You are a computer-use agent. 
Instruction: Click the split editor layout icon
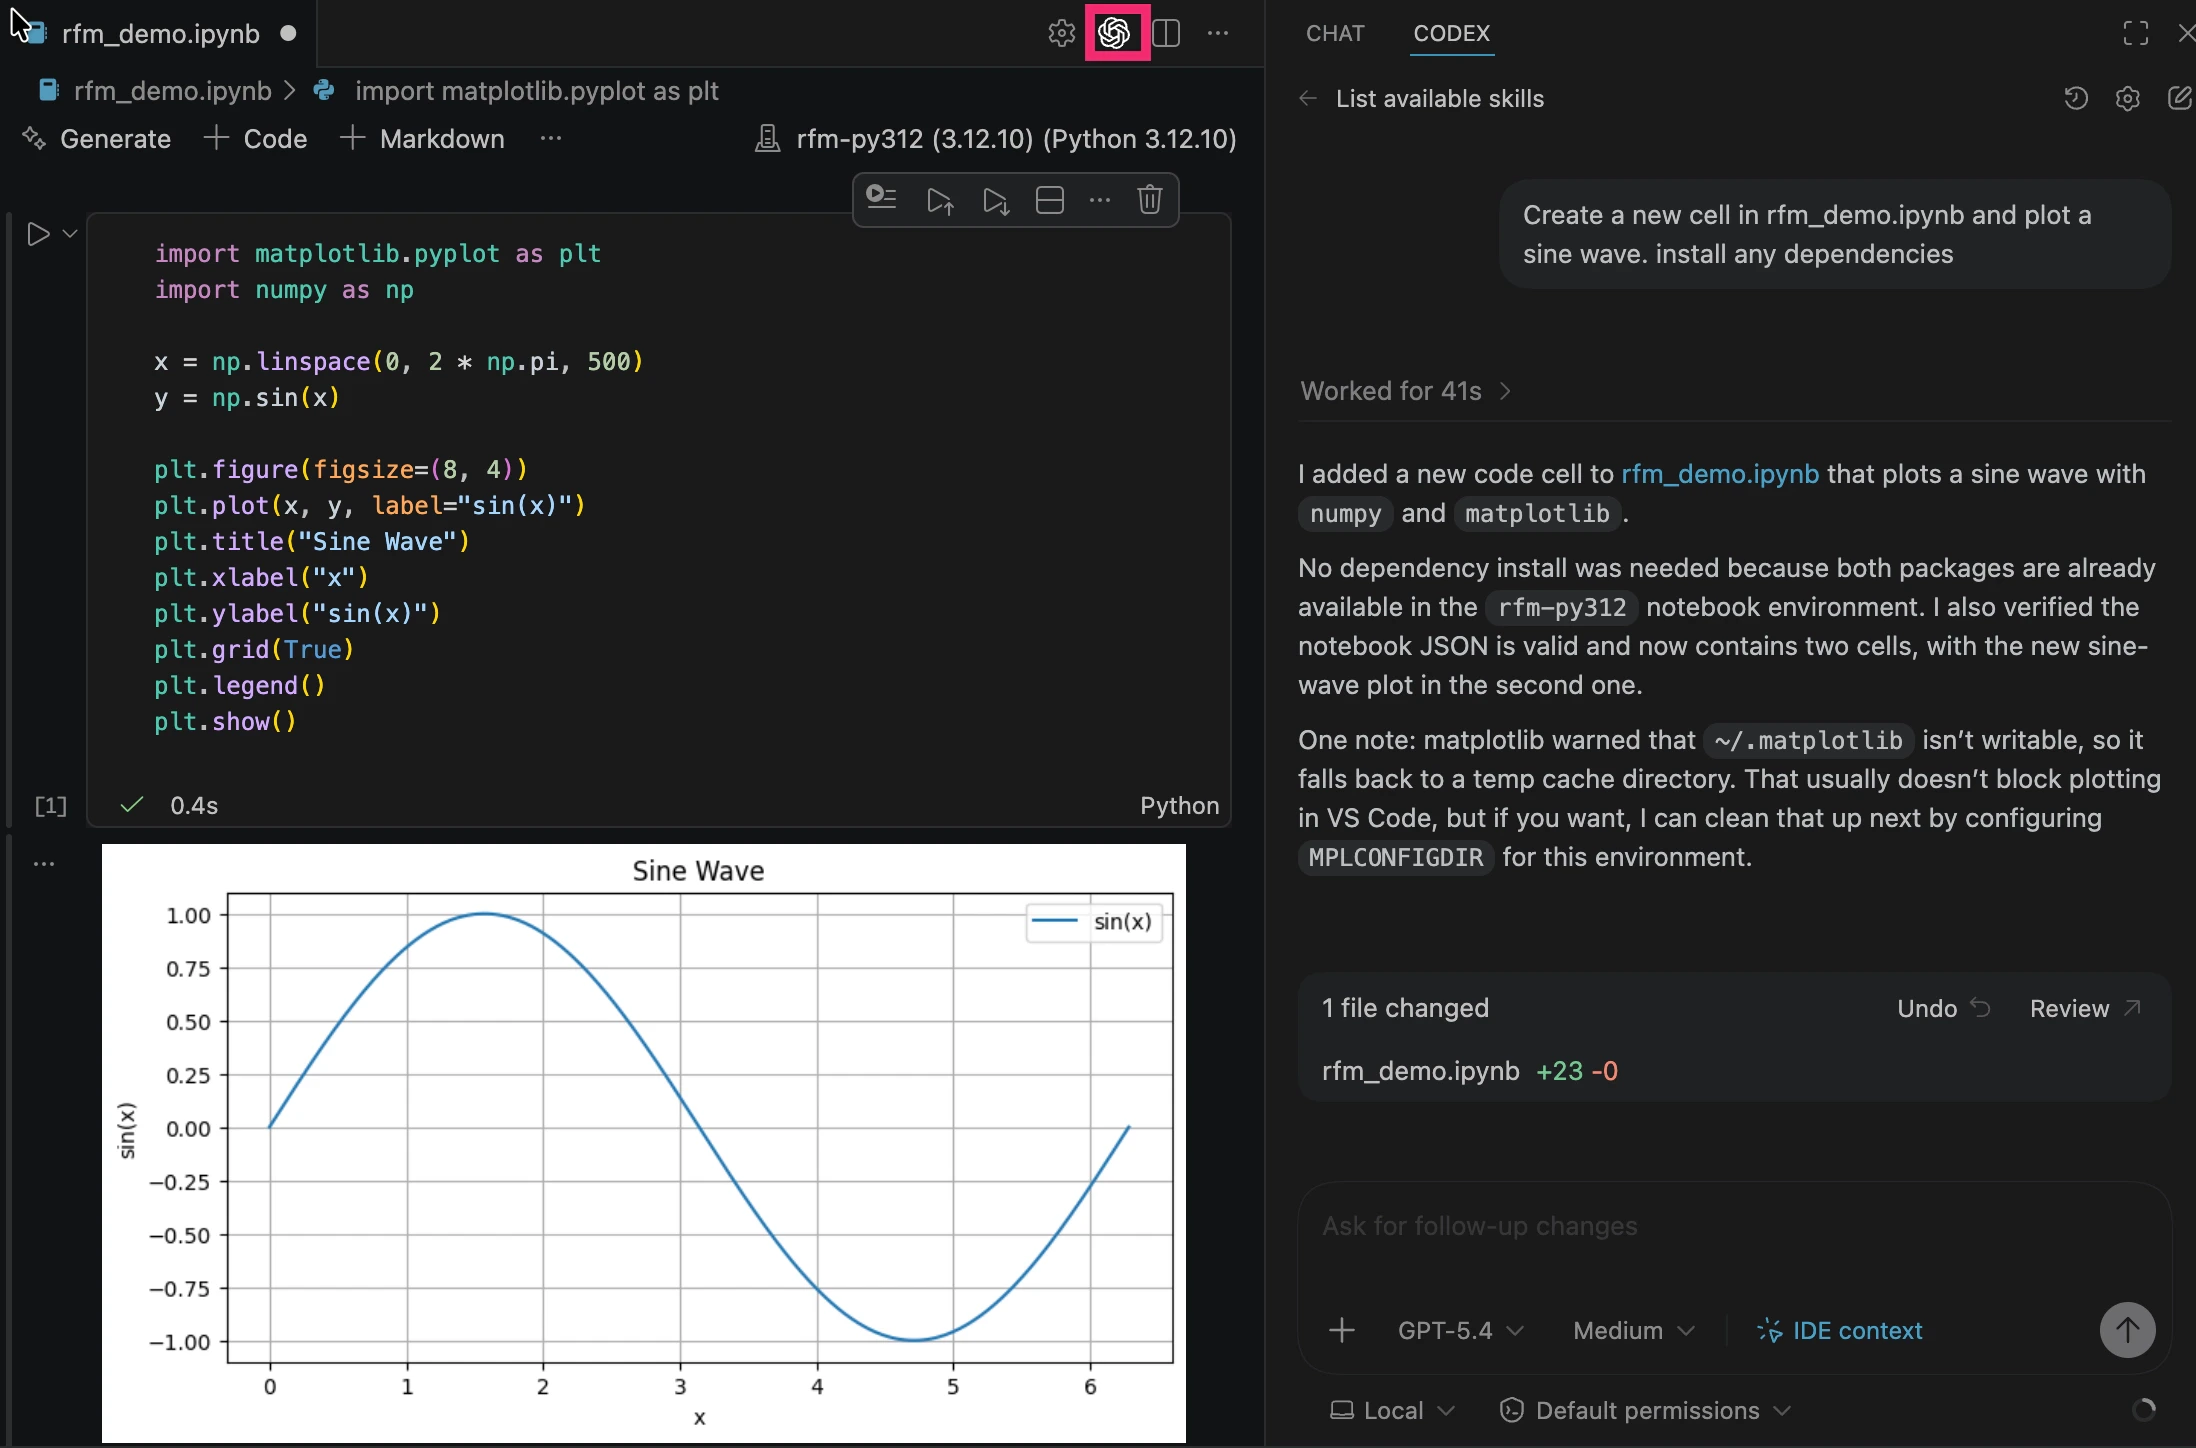pos(1166,33)
